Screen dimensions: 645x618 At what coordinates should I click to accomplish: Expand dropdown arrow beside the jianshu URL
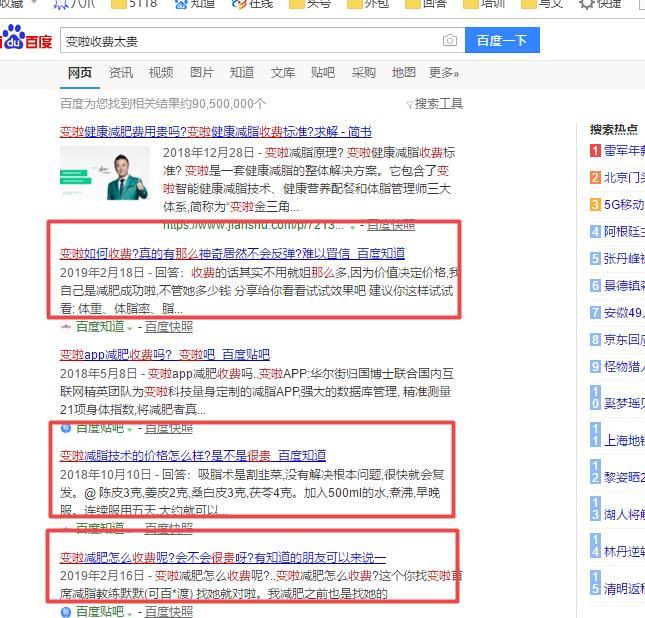click(353, 227)
